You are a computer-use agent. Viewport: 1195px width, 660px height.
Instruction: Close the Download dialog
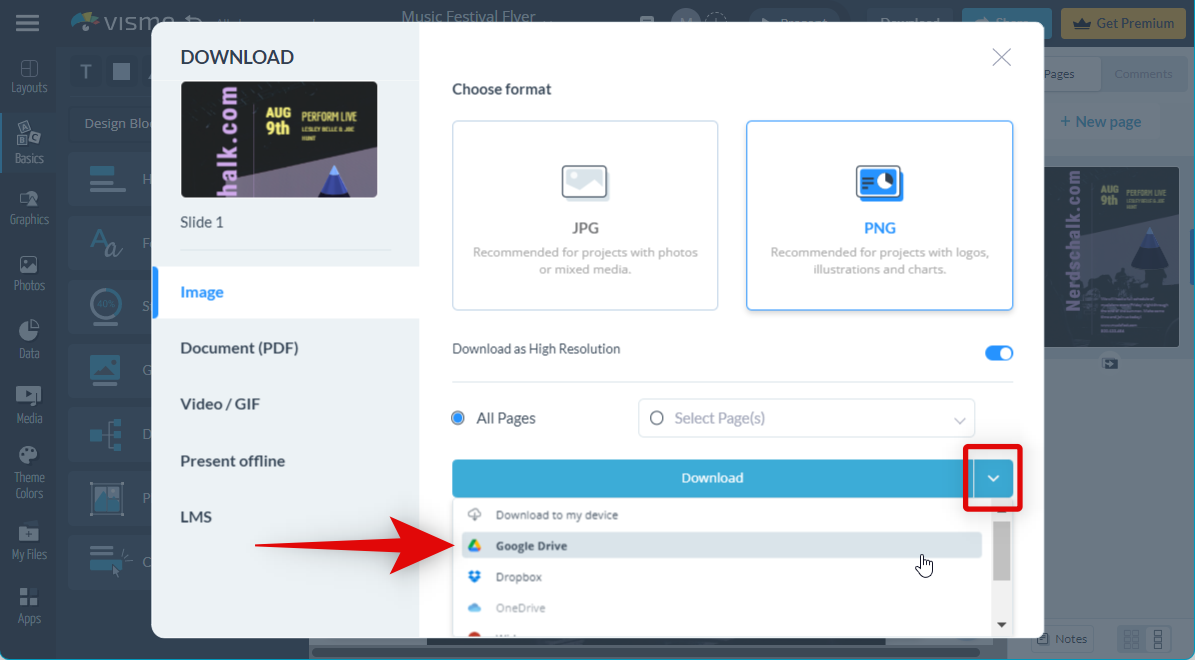1001,57
